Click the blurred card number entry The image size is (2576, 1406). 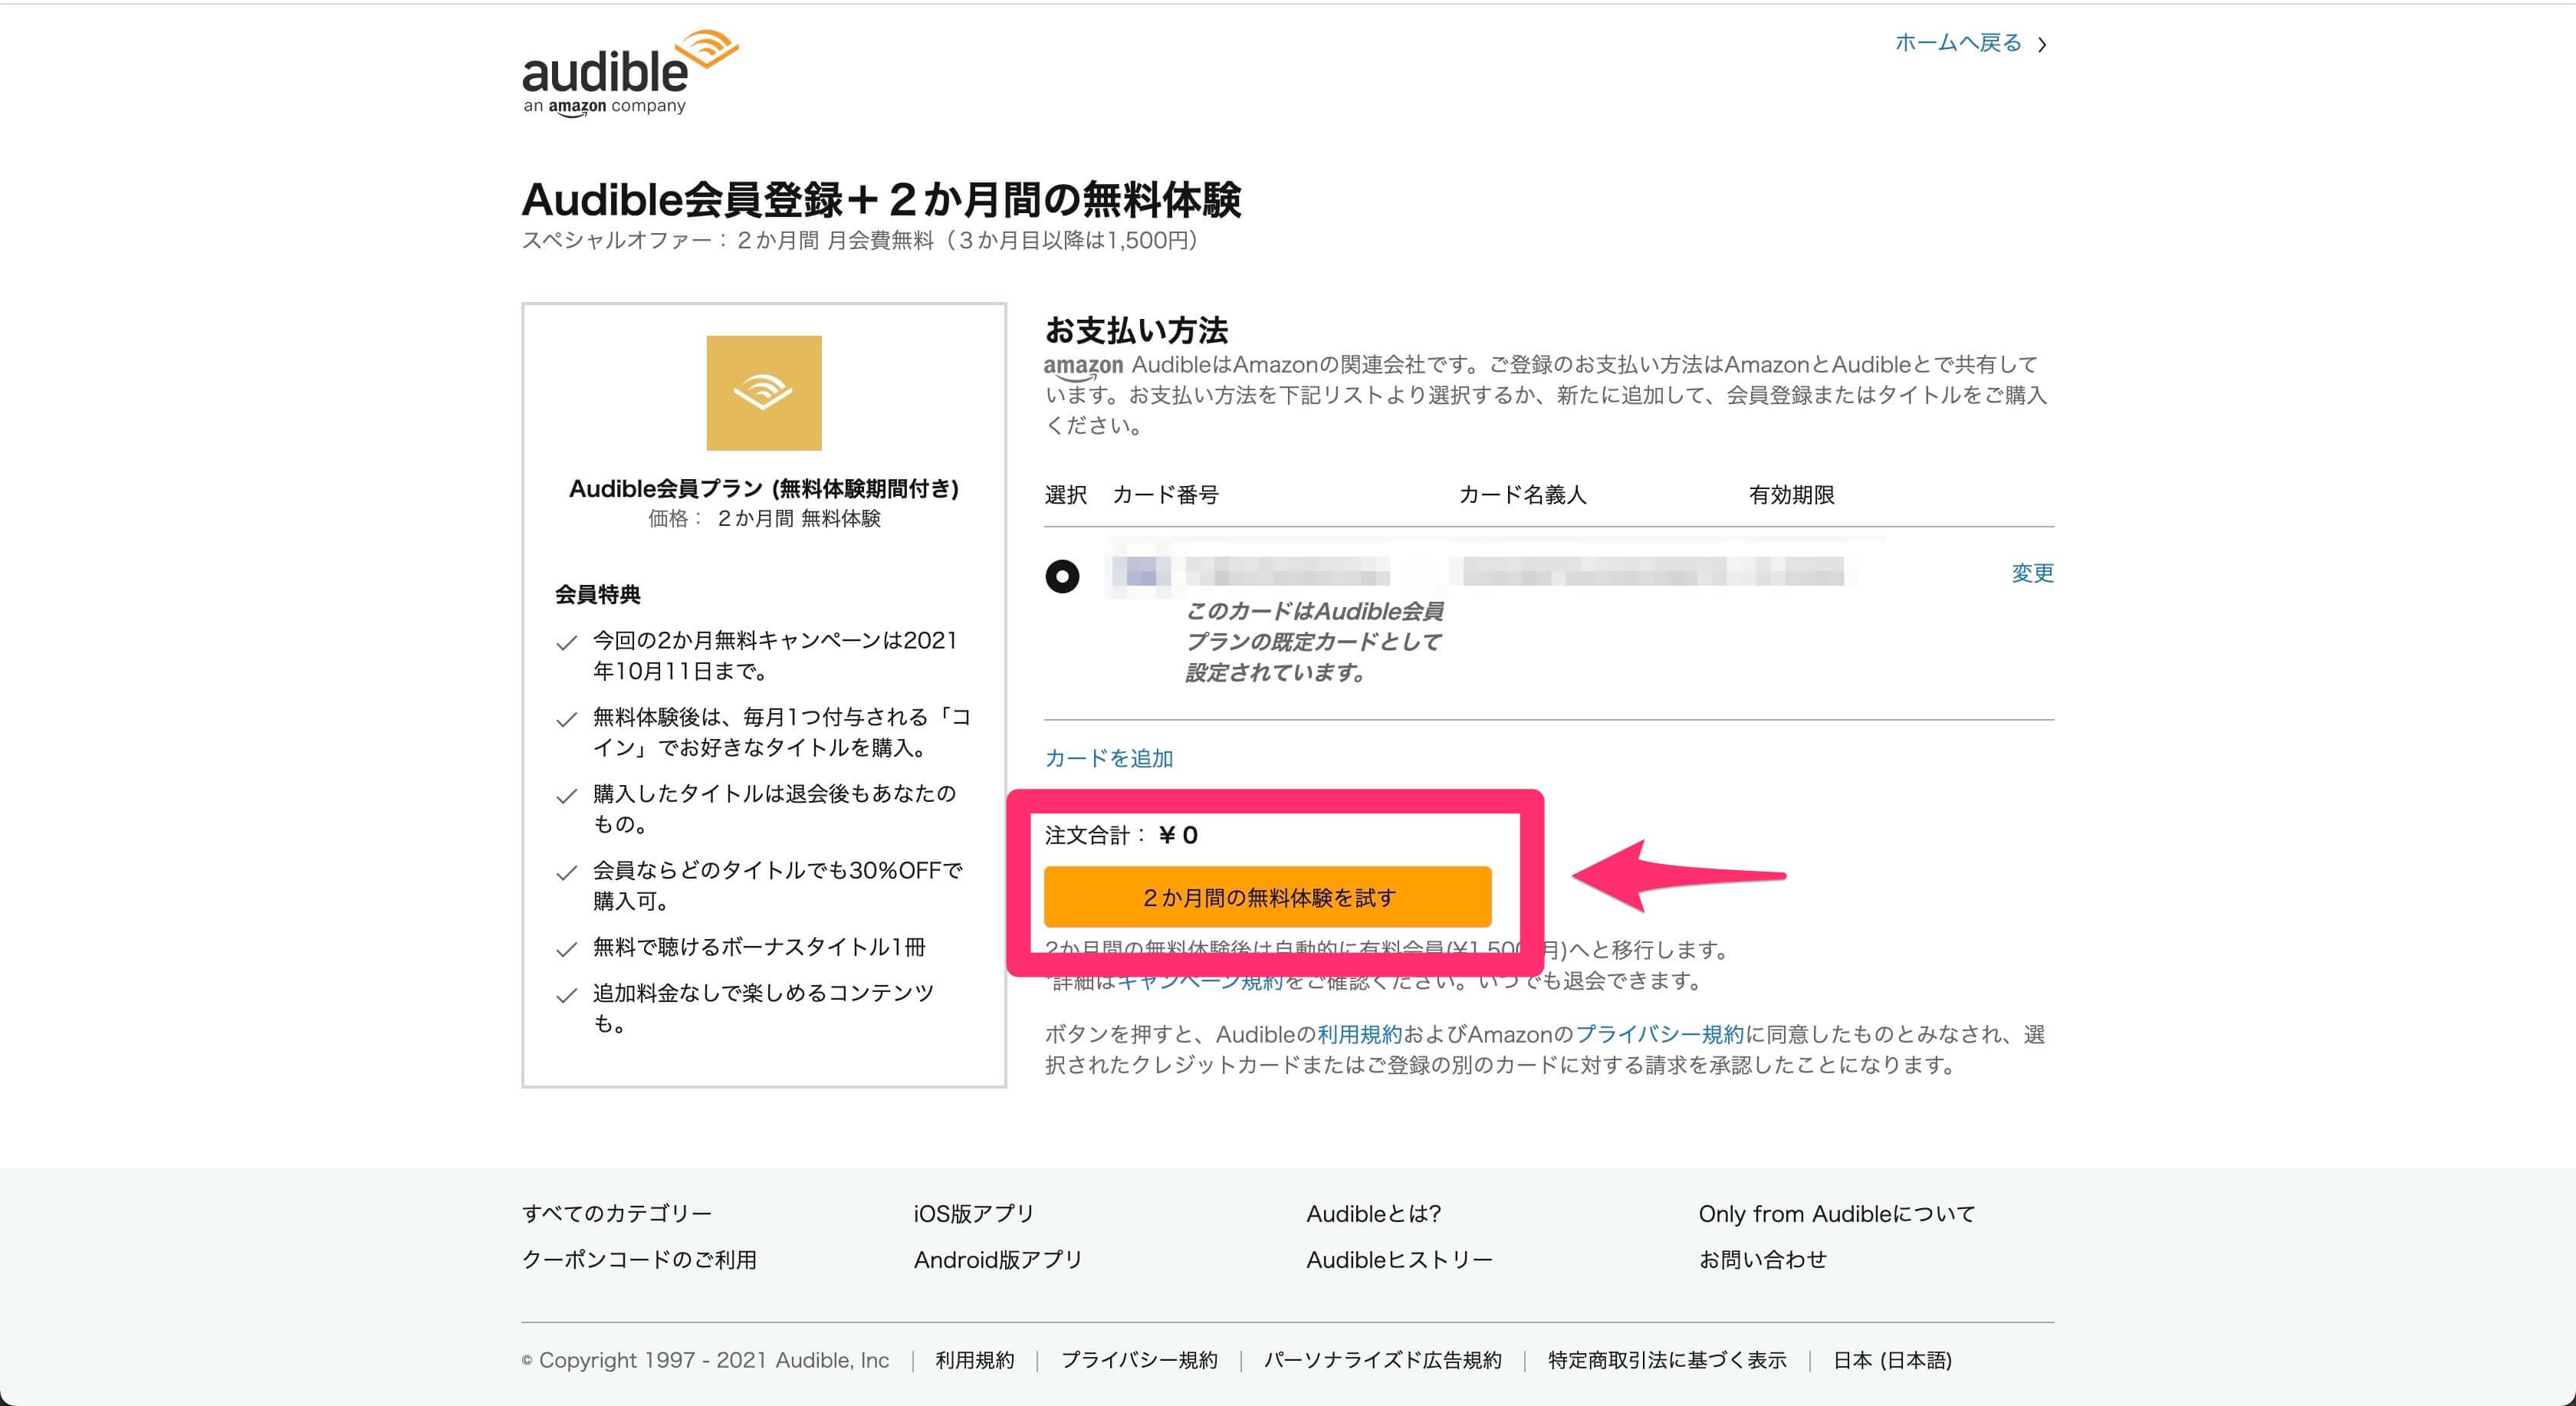1250,572
